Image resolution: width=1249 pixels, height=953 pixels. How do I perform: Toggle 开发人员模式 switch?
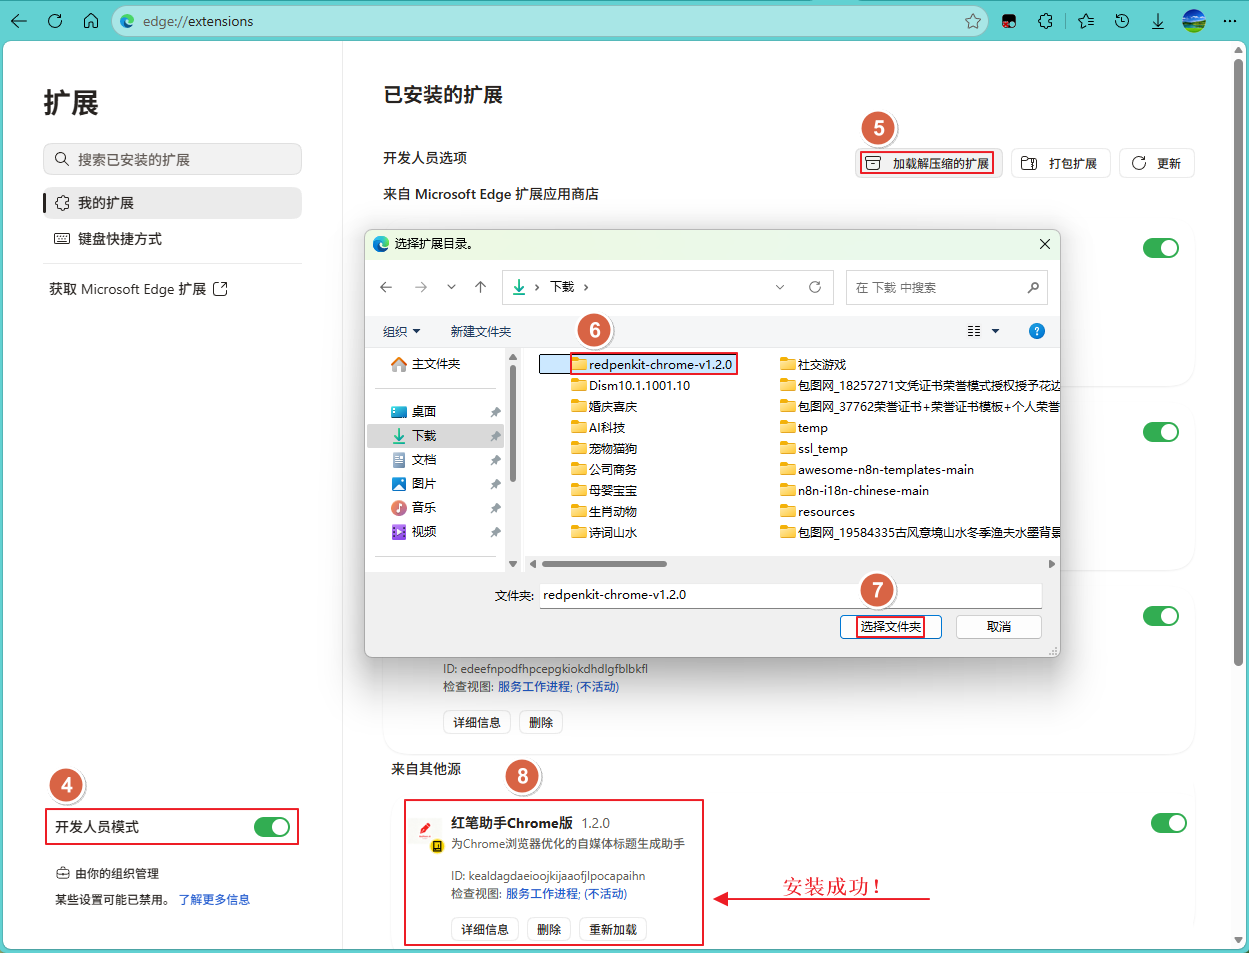click(271, 827)
